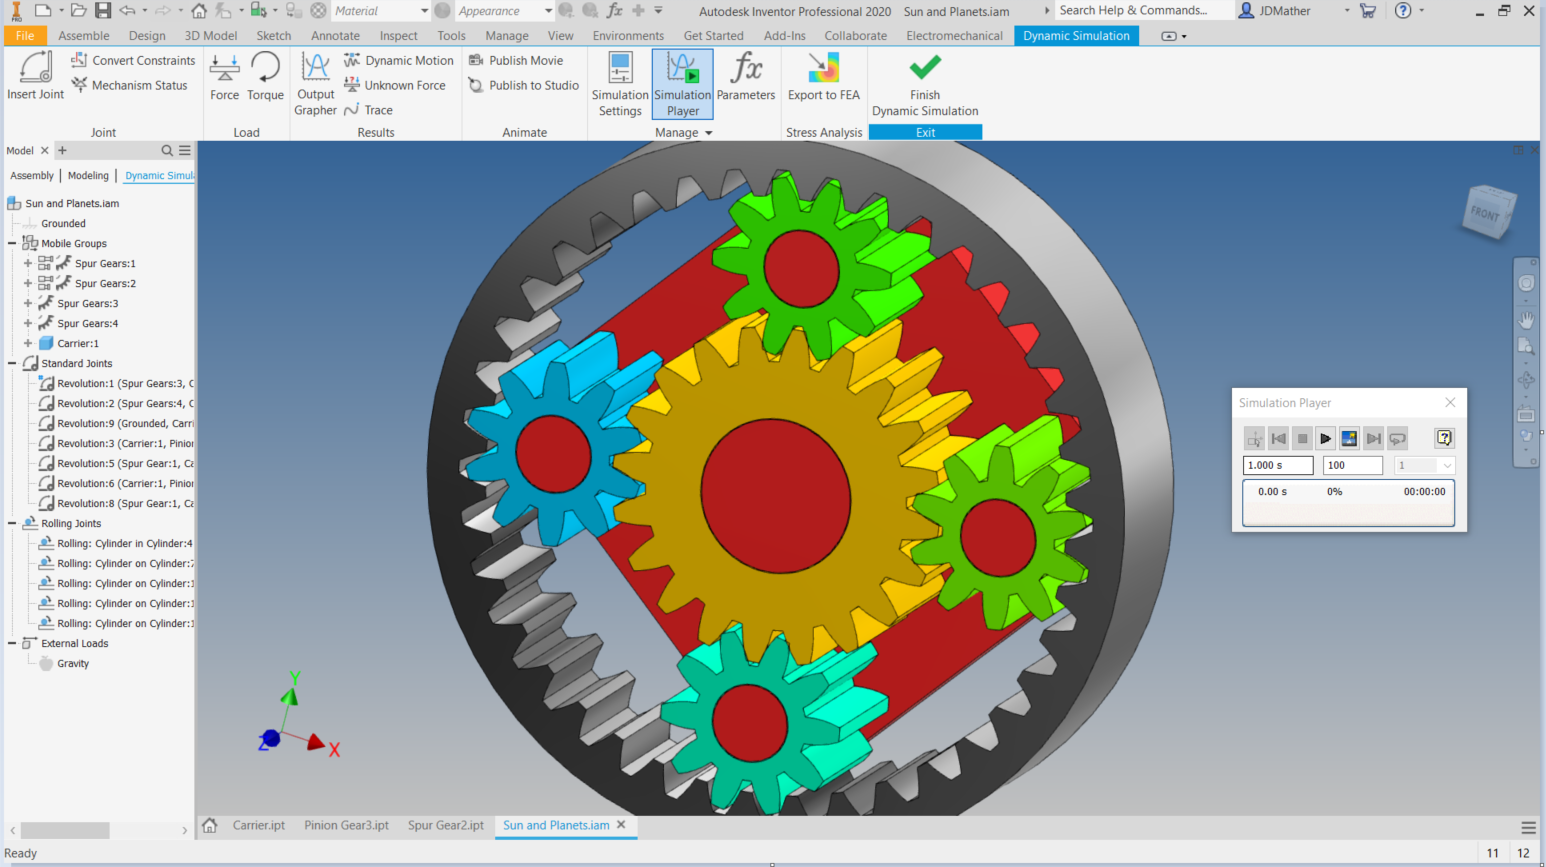This screenshot has height=867, width=1546.
Task: Expand the Manage panel dropdown arrow
Action: [x=709, y=133]
